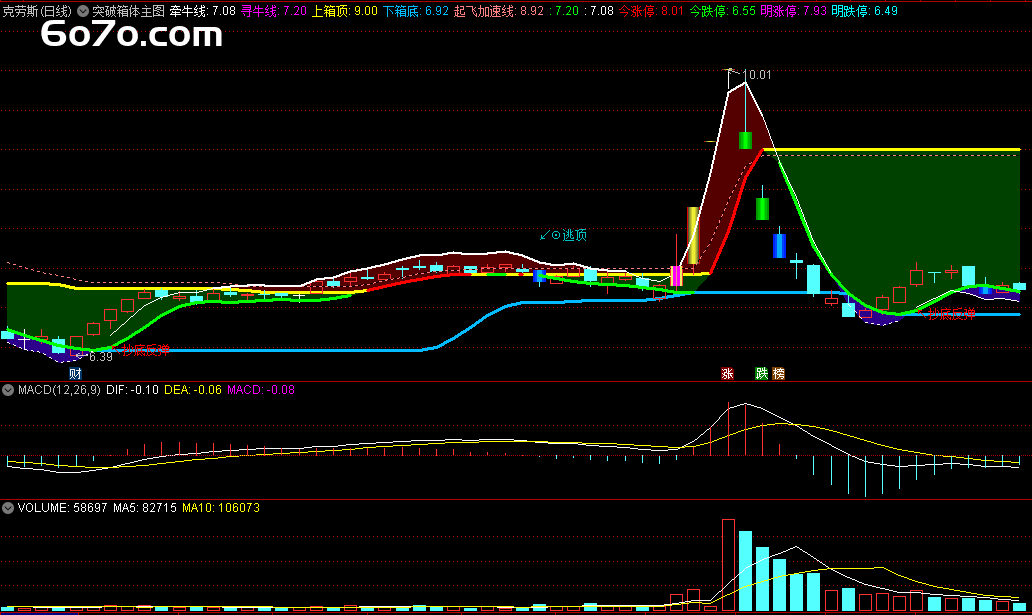The image size is (1032, 615).
Task: Click the 上箱顶: 9.00 readout
Action: [345, 11]
